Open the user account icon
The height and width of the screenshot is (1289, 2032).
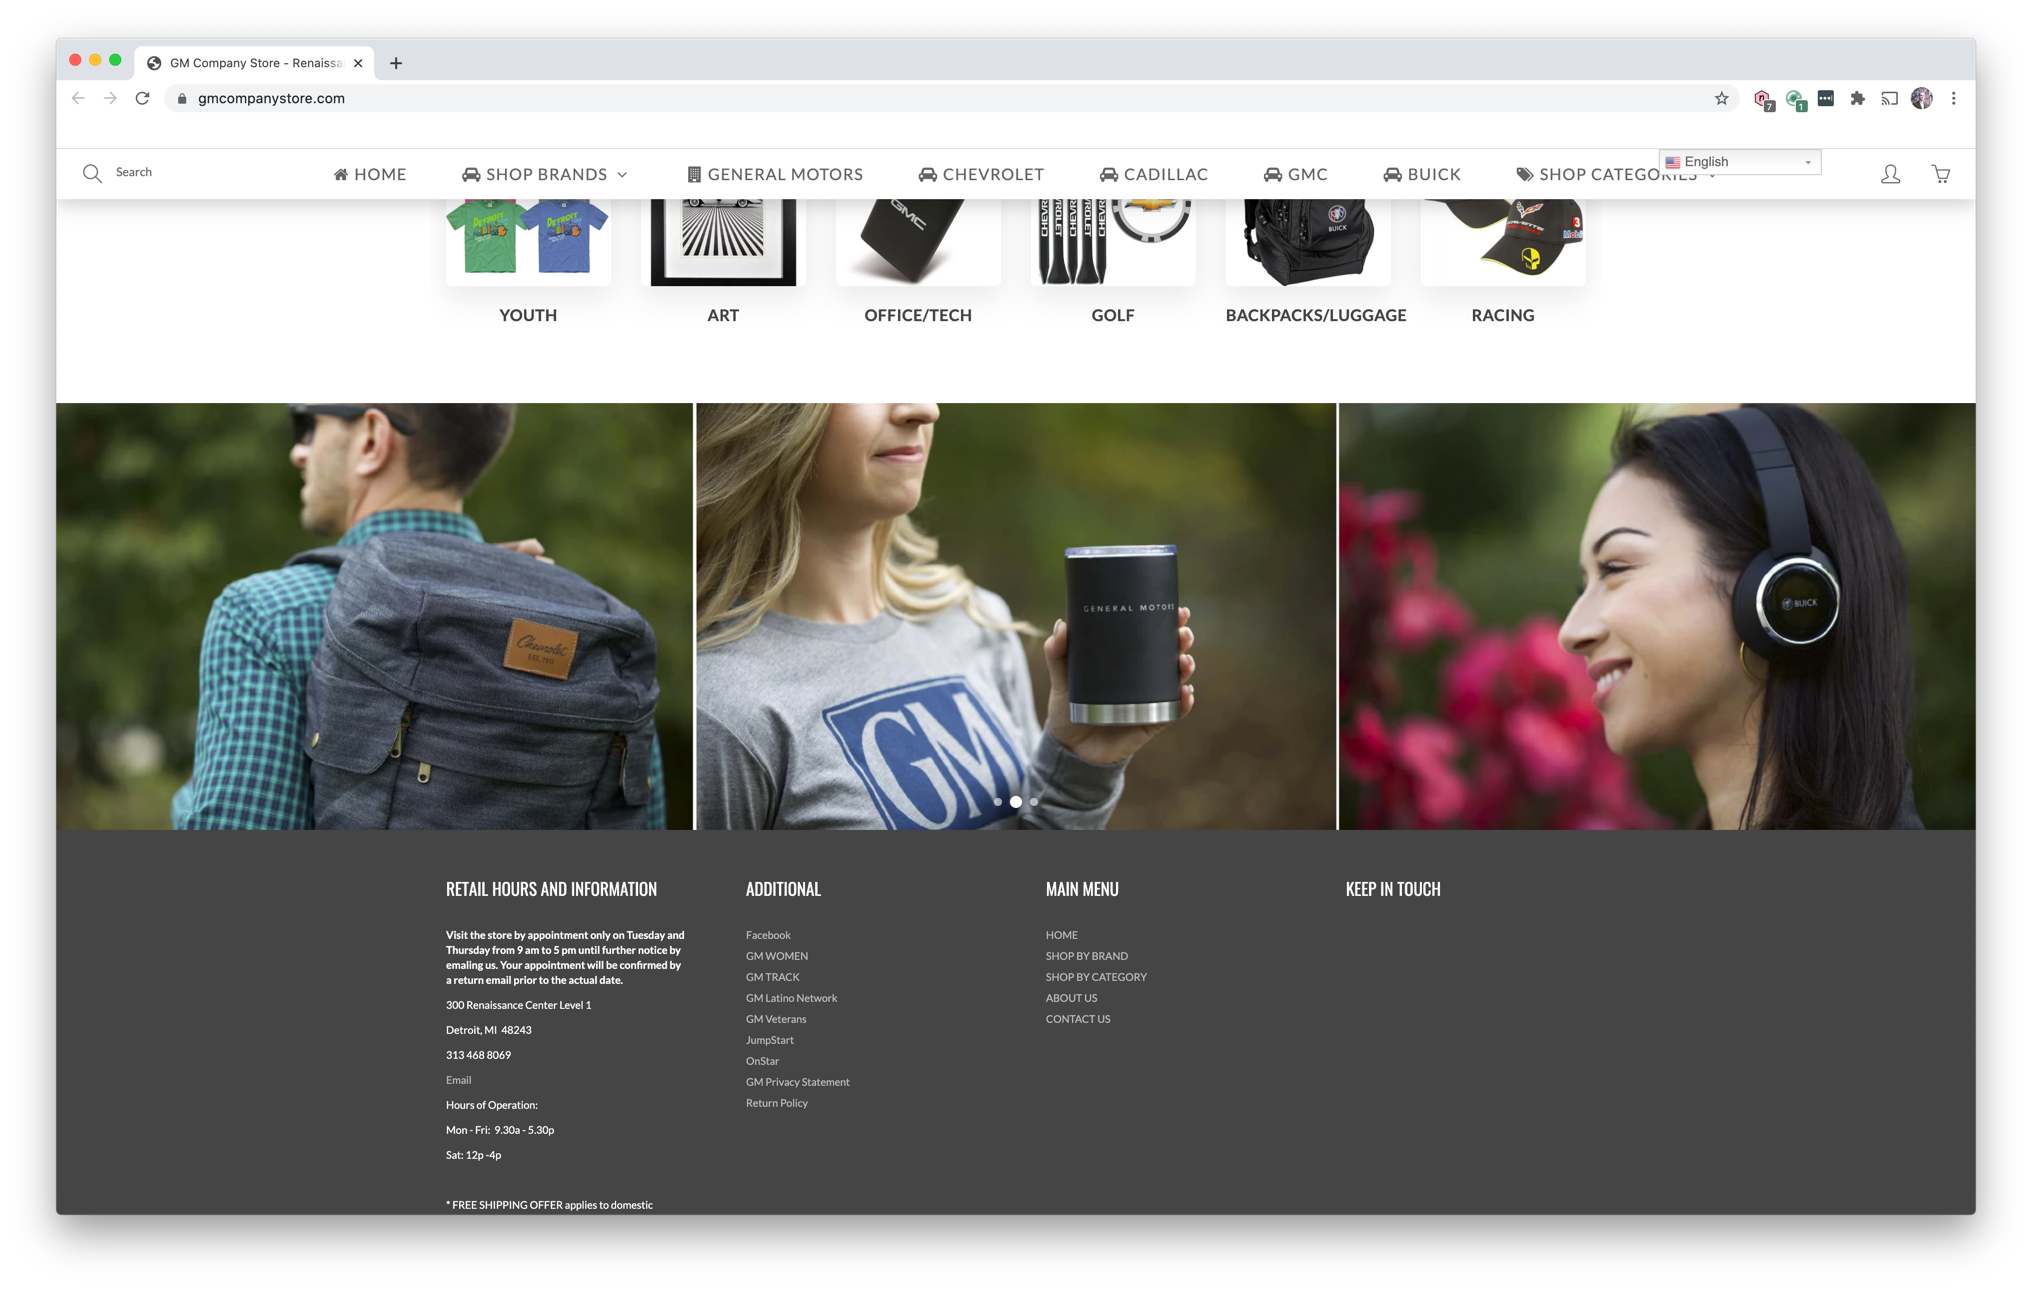(x=1890, y=174)
